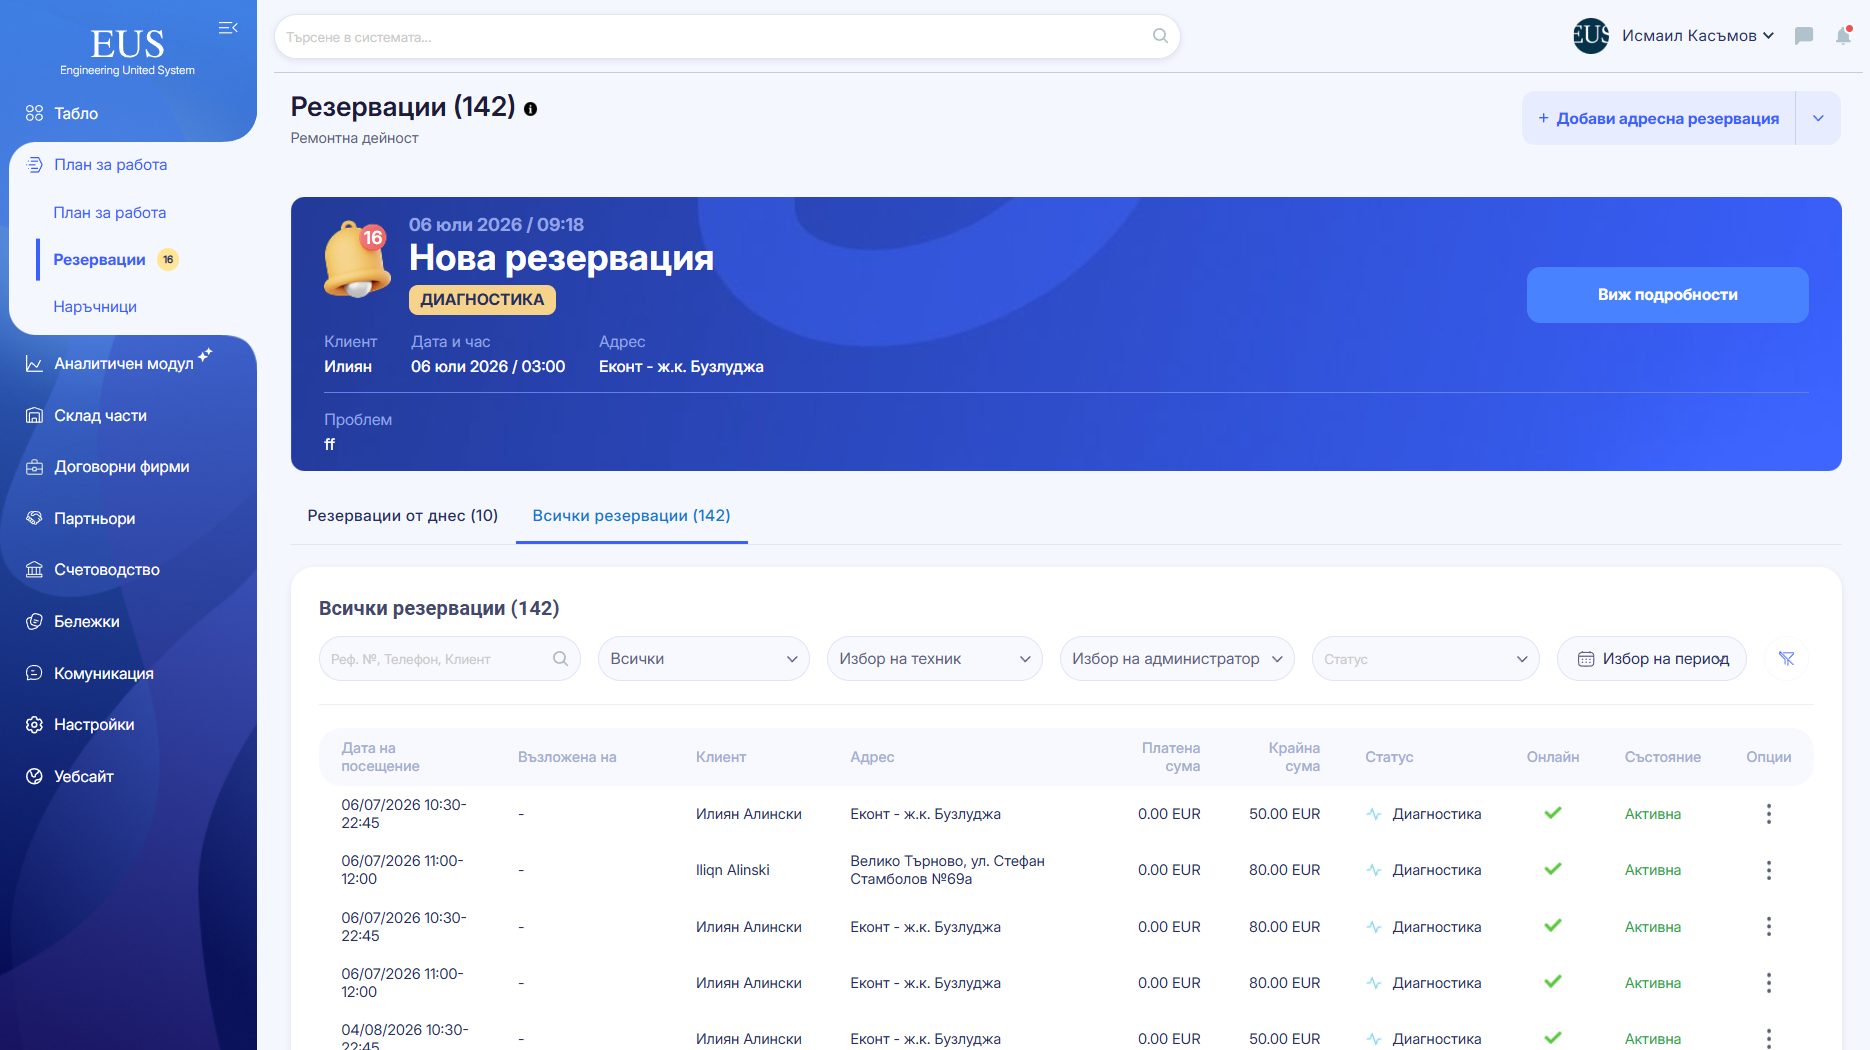The width and height of the screenshot is (1870, 1050).
Task: Open the chat messages icon
Action: pos(1804,36)
